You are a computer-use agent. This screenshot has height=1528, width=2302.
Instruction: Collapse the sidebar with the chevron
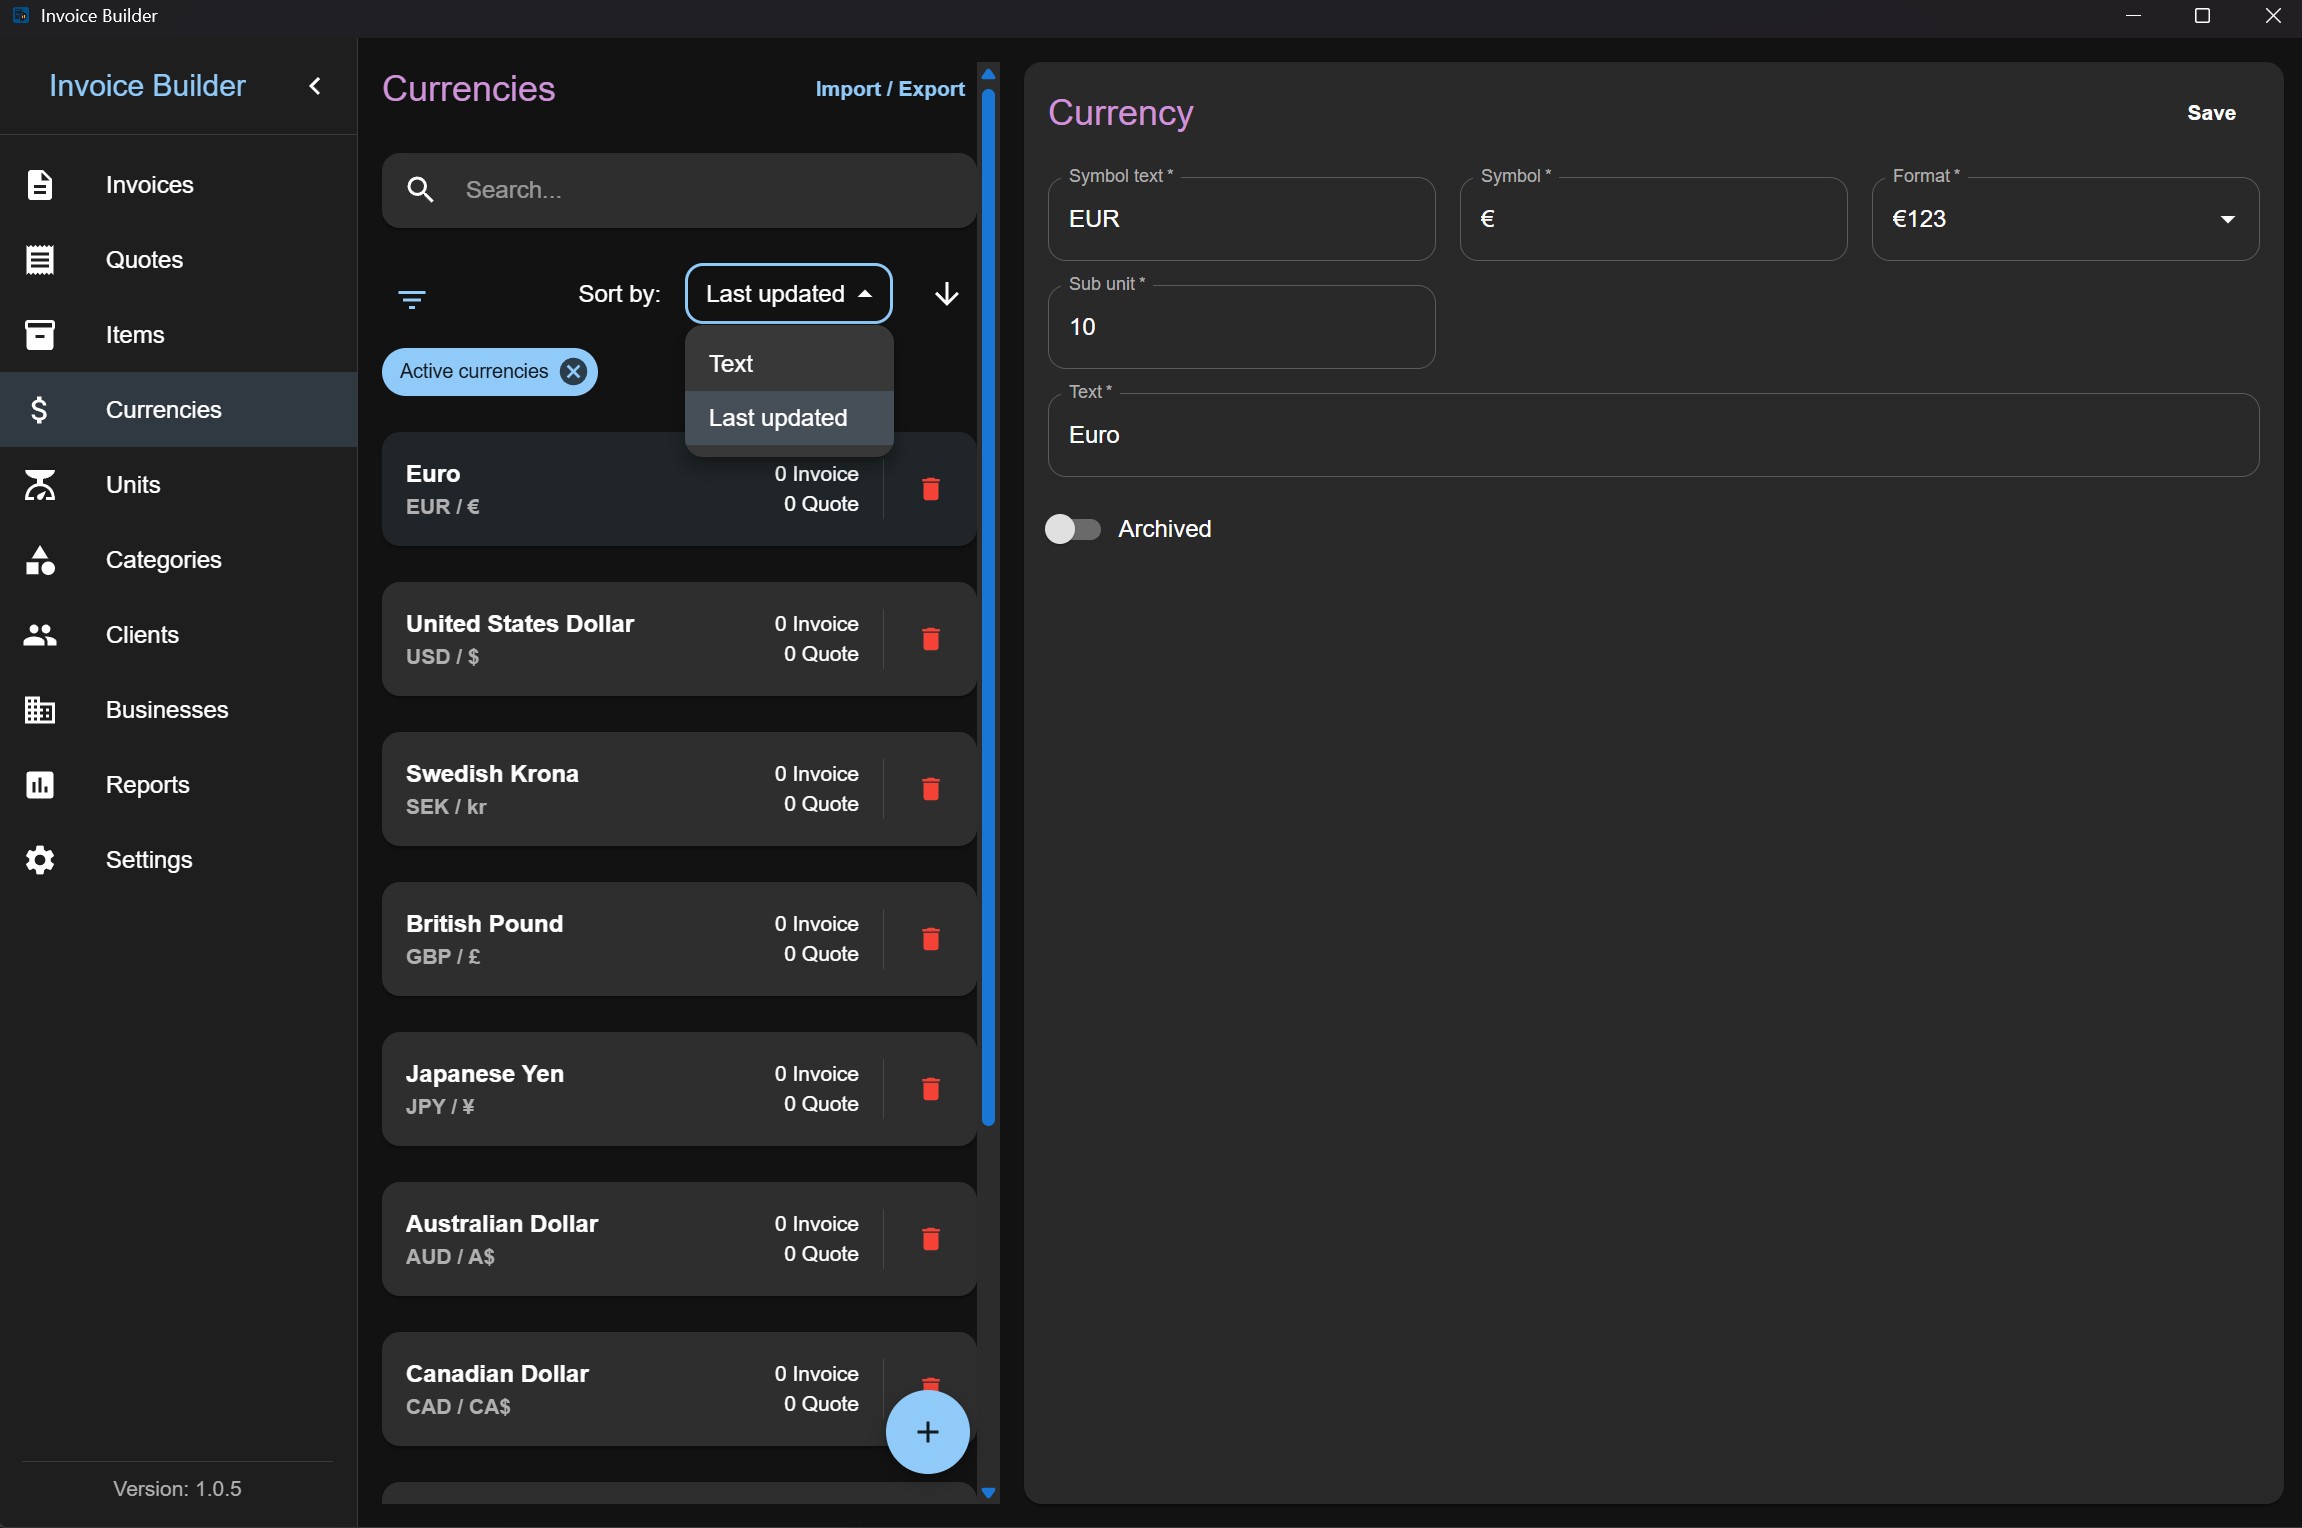pos(315,86)
